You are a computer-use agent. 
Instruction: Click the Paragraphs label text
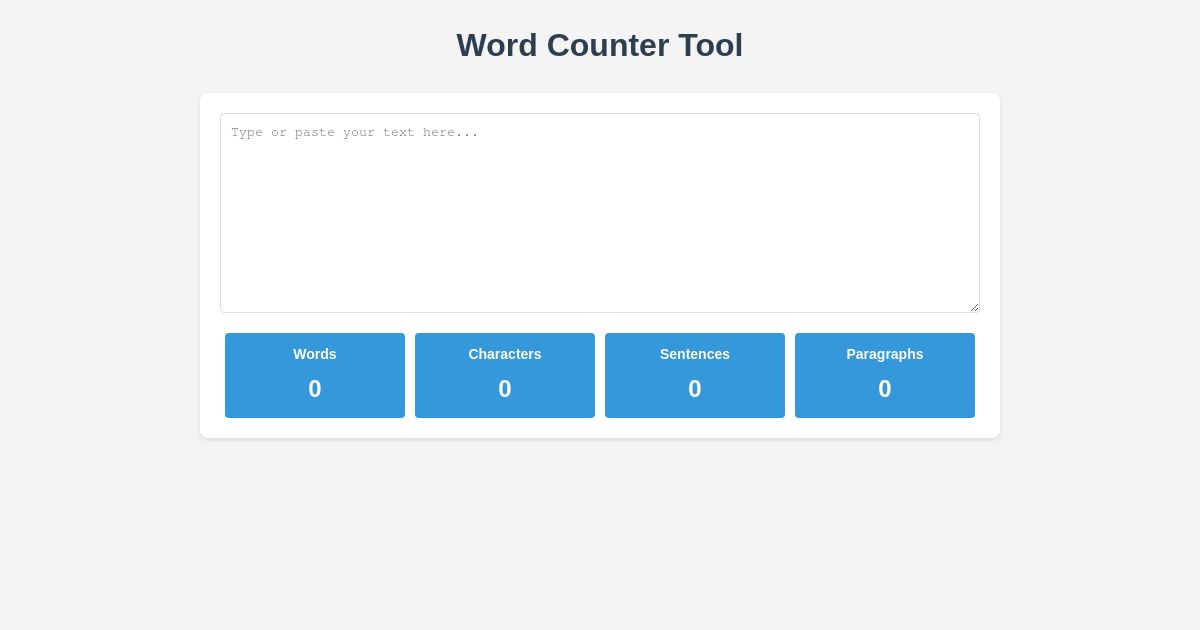885,354
